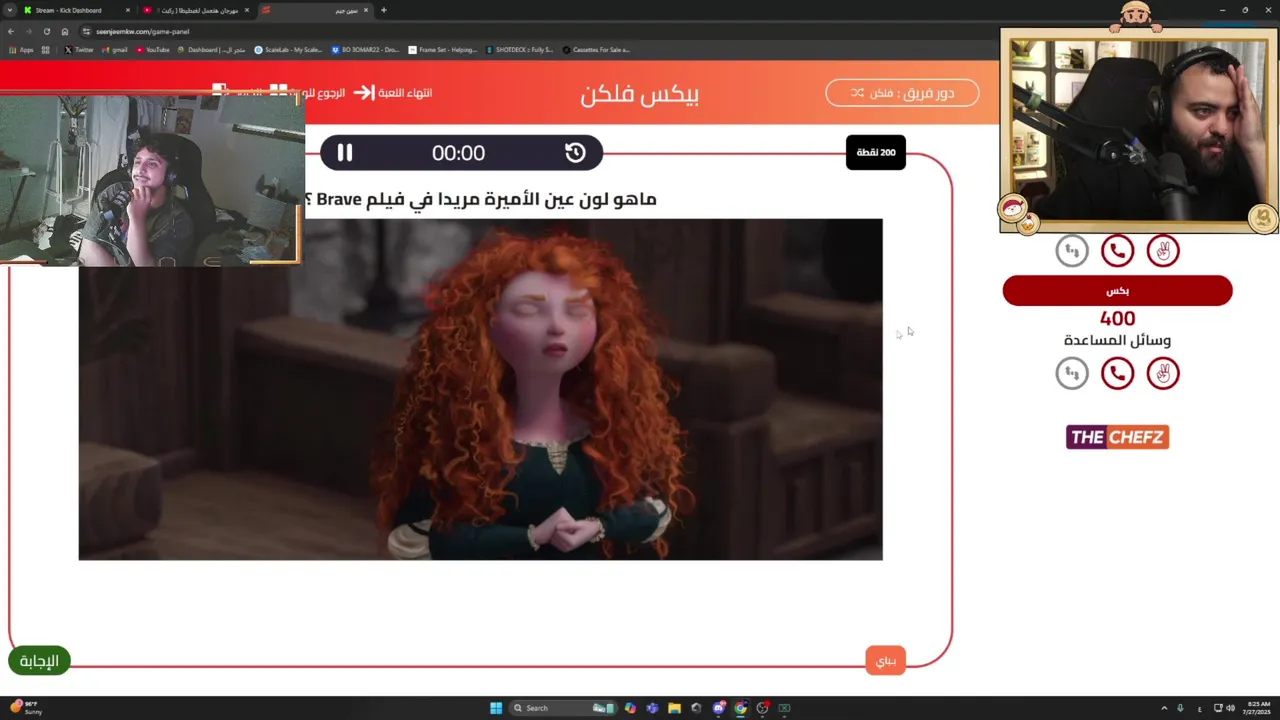
Task: Open the volume control in system tray
Action: point(1230,708)
